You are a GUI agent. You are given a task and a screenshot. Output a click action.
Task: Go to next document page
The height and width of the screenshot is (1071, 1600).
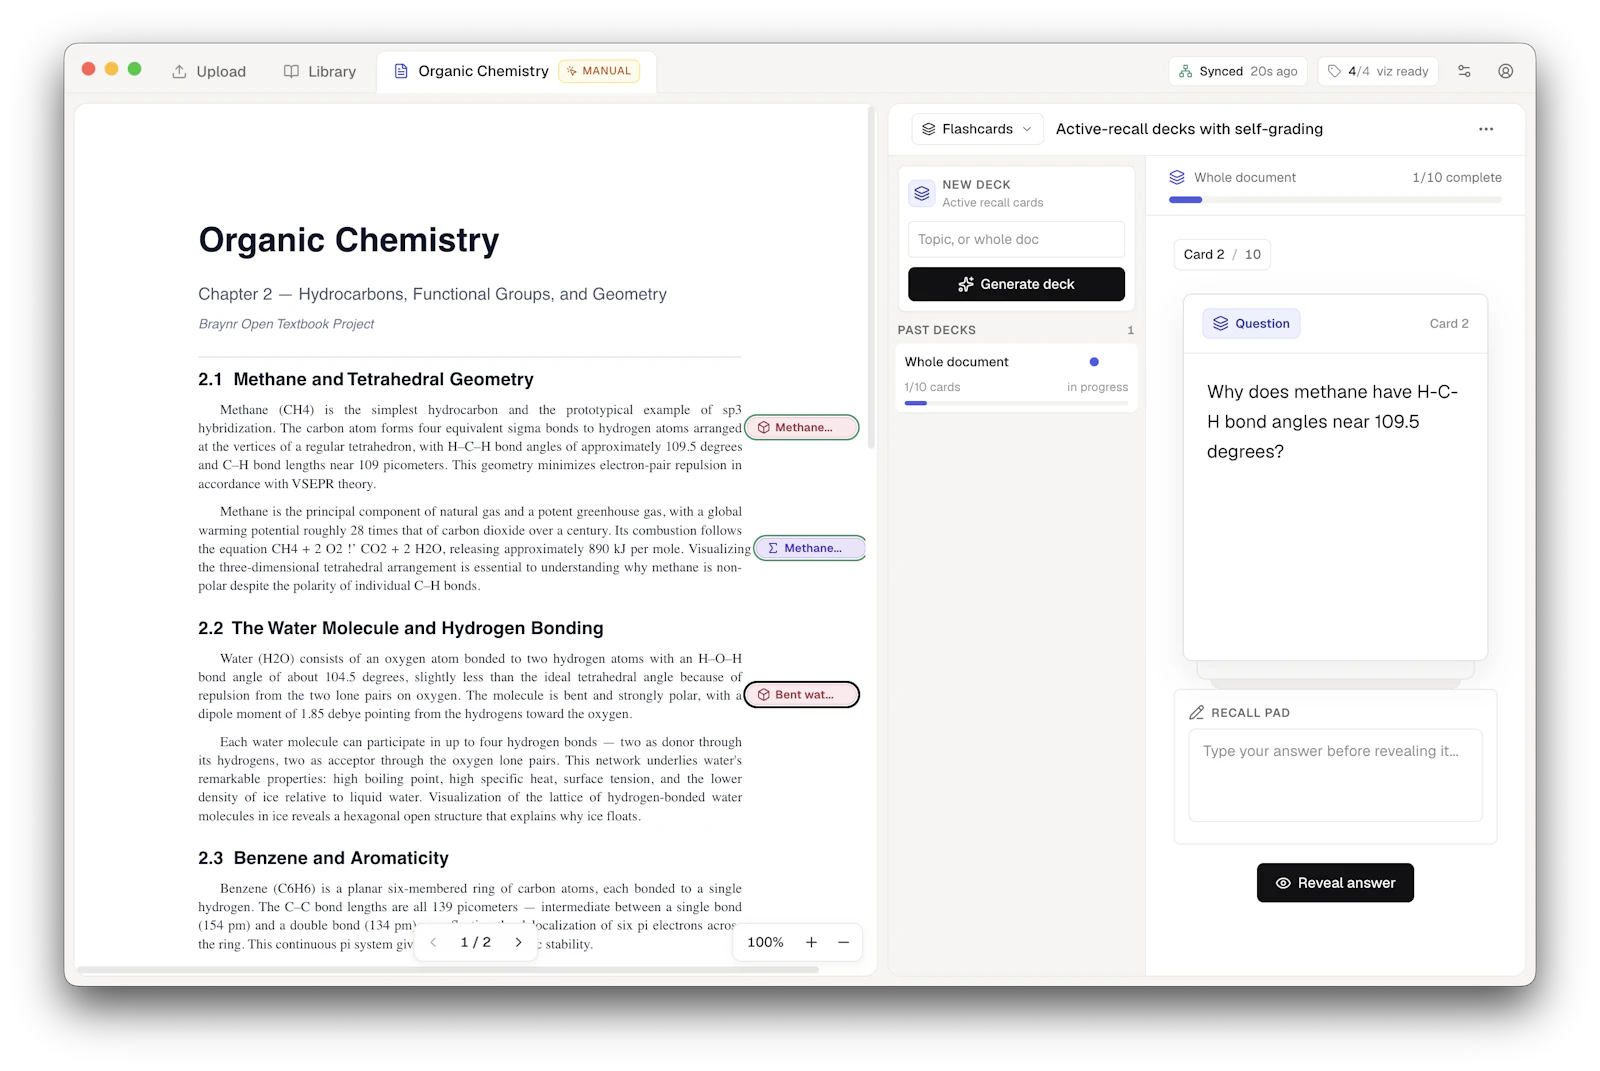(x=518, y=942)
